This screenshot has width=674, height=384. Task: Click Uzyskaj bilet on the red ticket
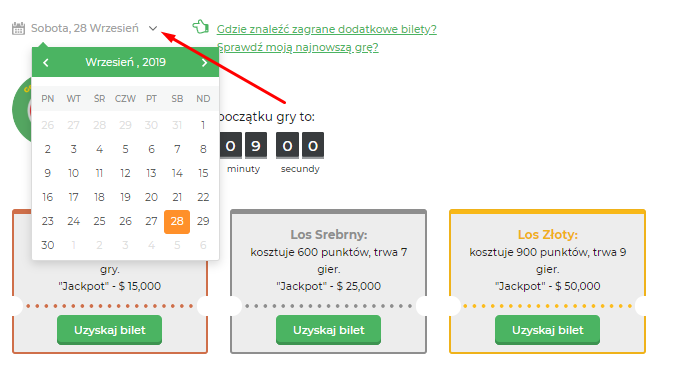[x=110, y=330]
